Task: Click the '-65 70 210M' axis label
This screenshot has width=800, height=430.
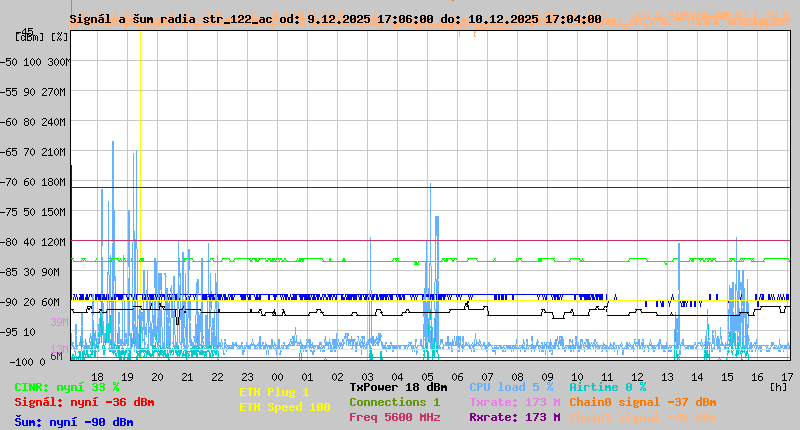Action: pos(33,152)
